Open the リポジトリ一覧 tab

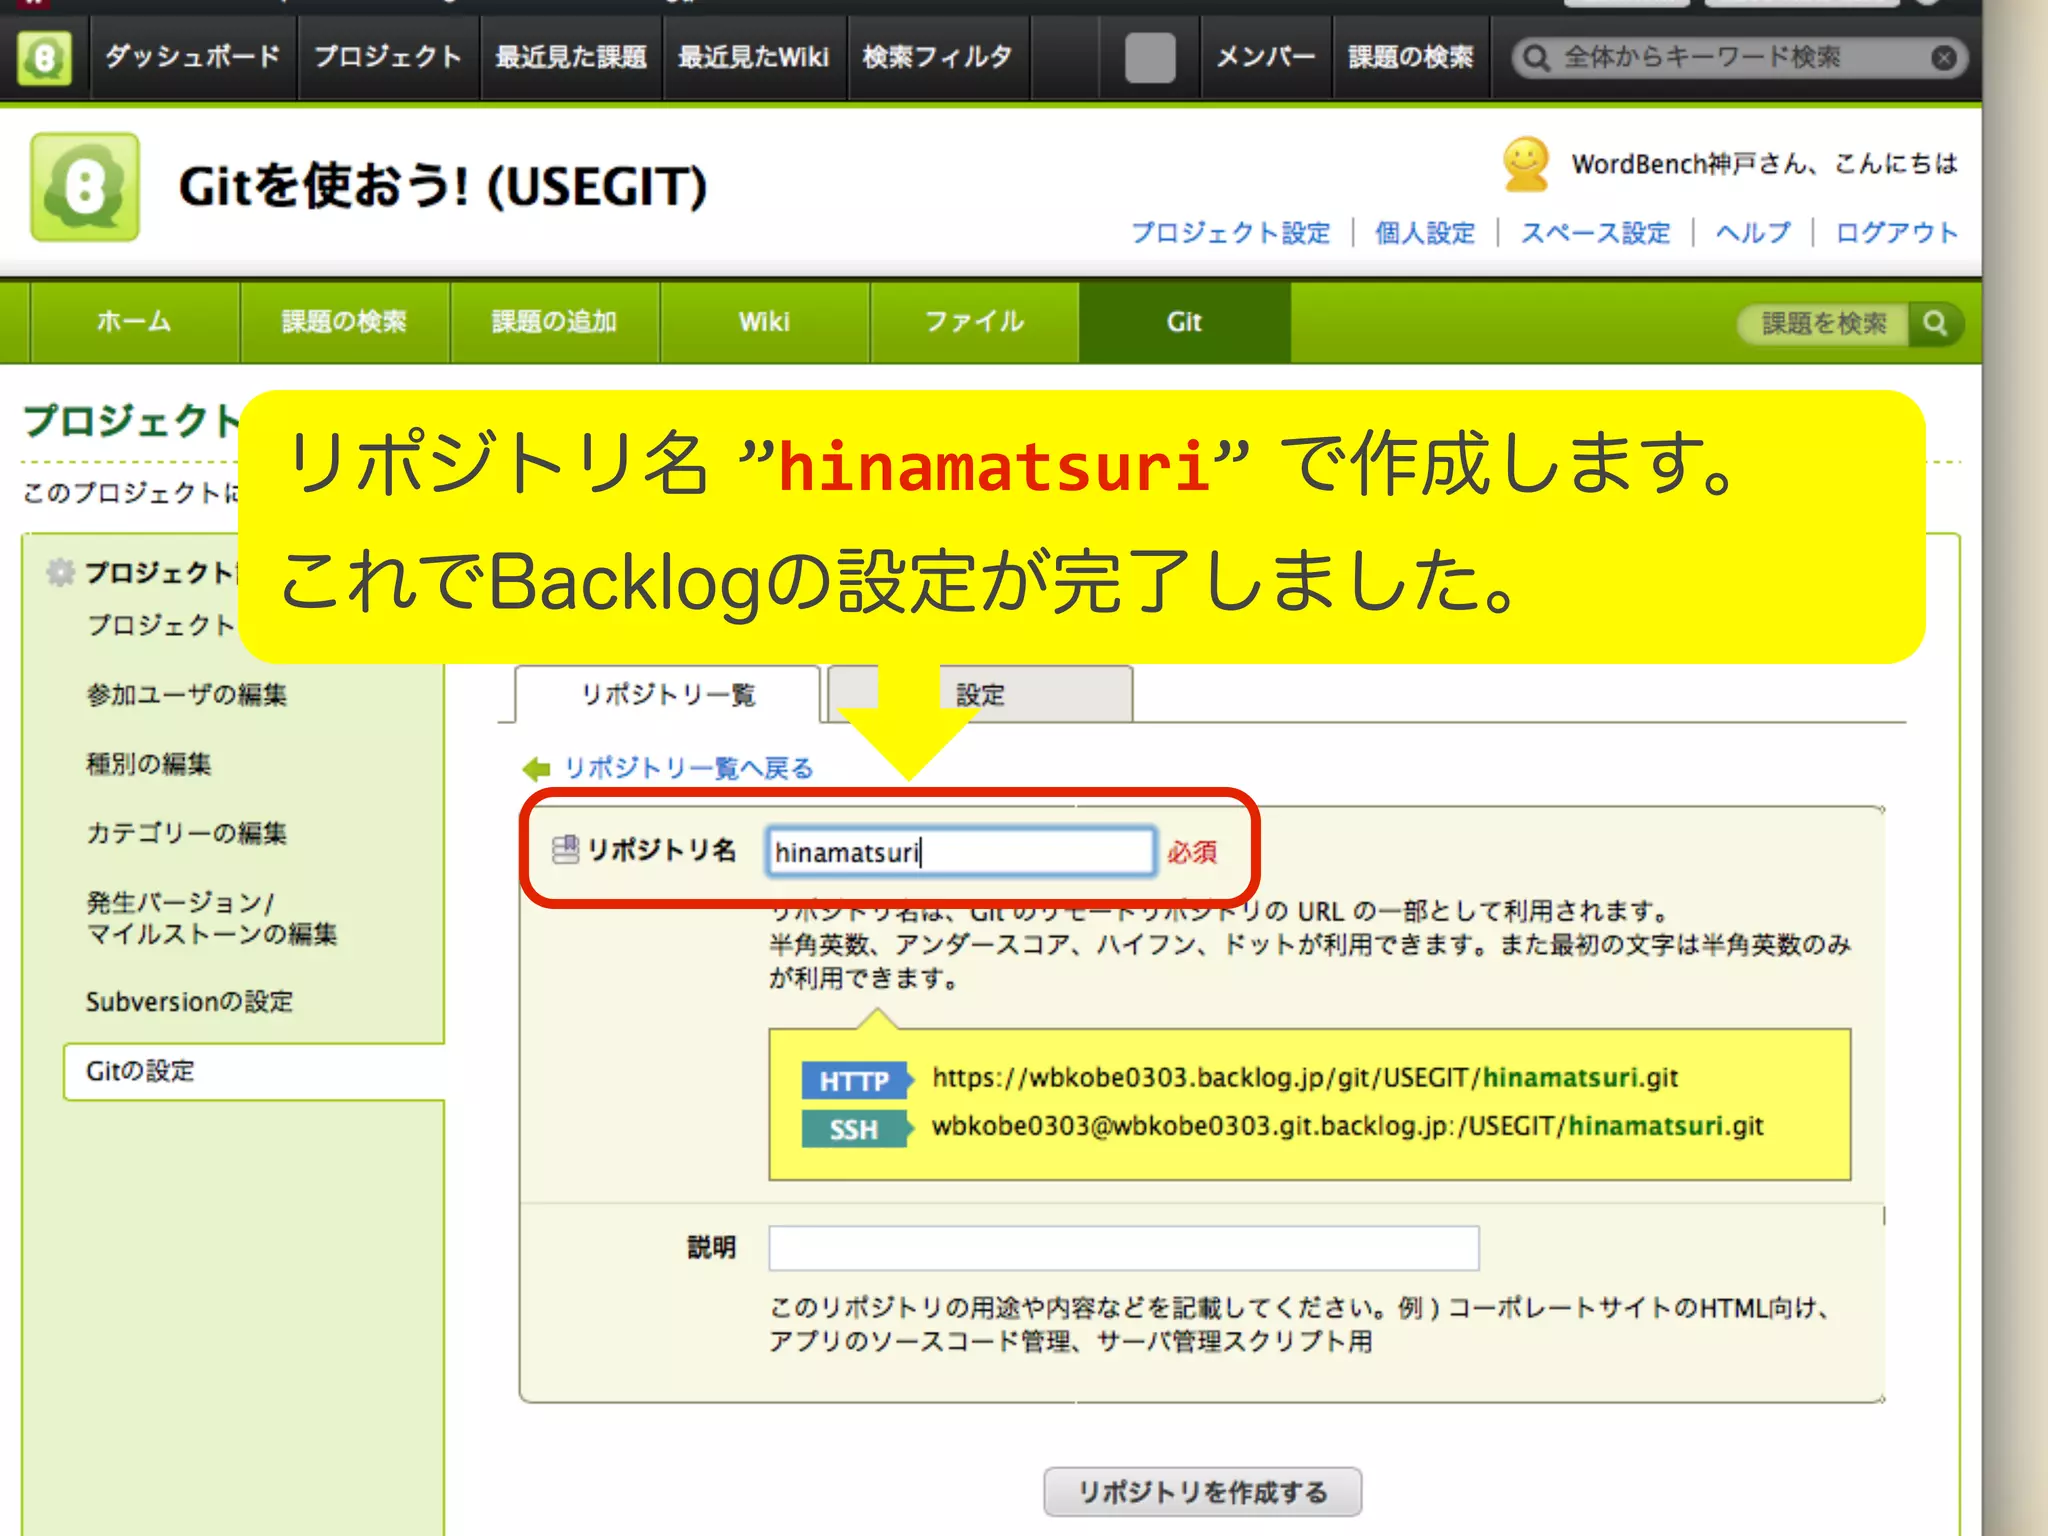[x=667, y=694]
